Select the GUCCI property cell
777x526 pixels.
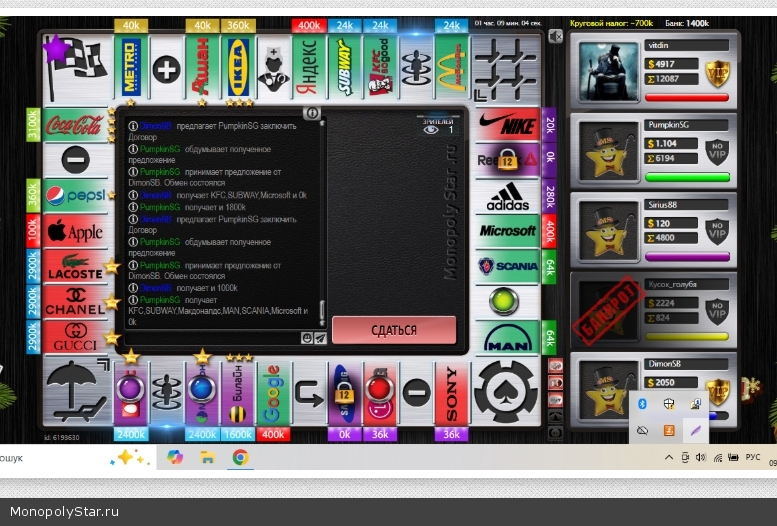pyautogui.click(x=75, y=338)
